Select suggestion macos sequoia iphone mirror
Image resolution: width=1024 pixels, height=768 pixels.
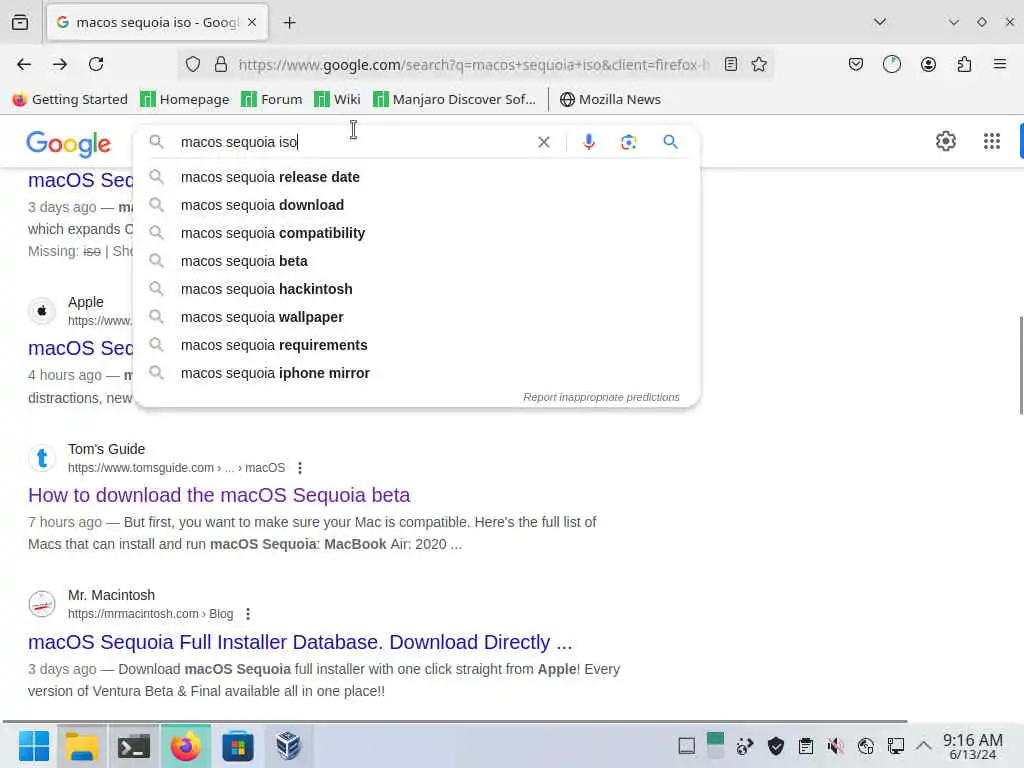click(417, 374)
